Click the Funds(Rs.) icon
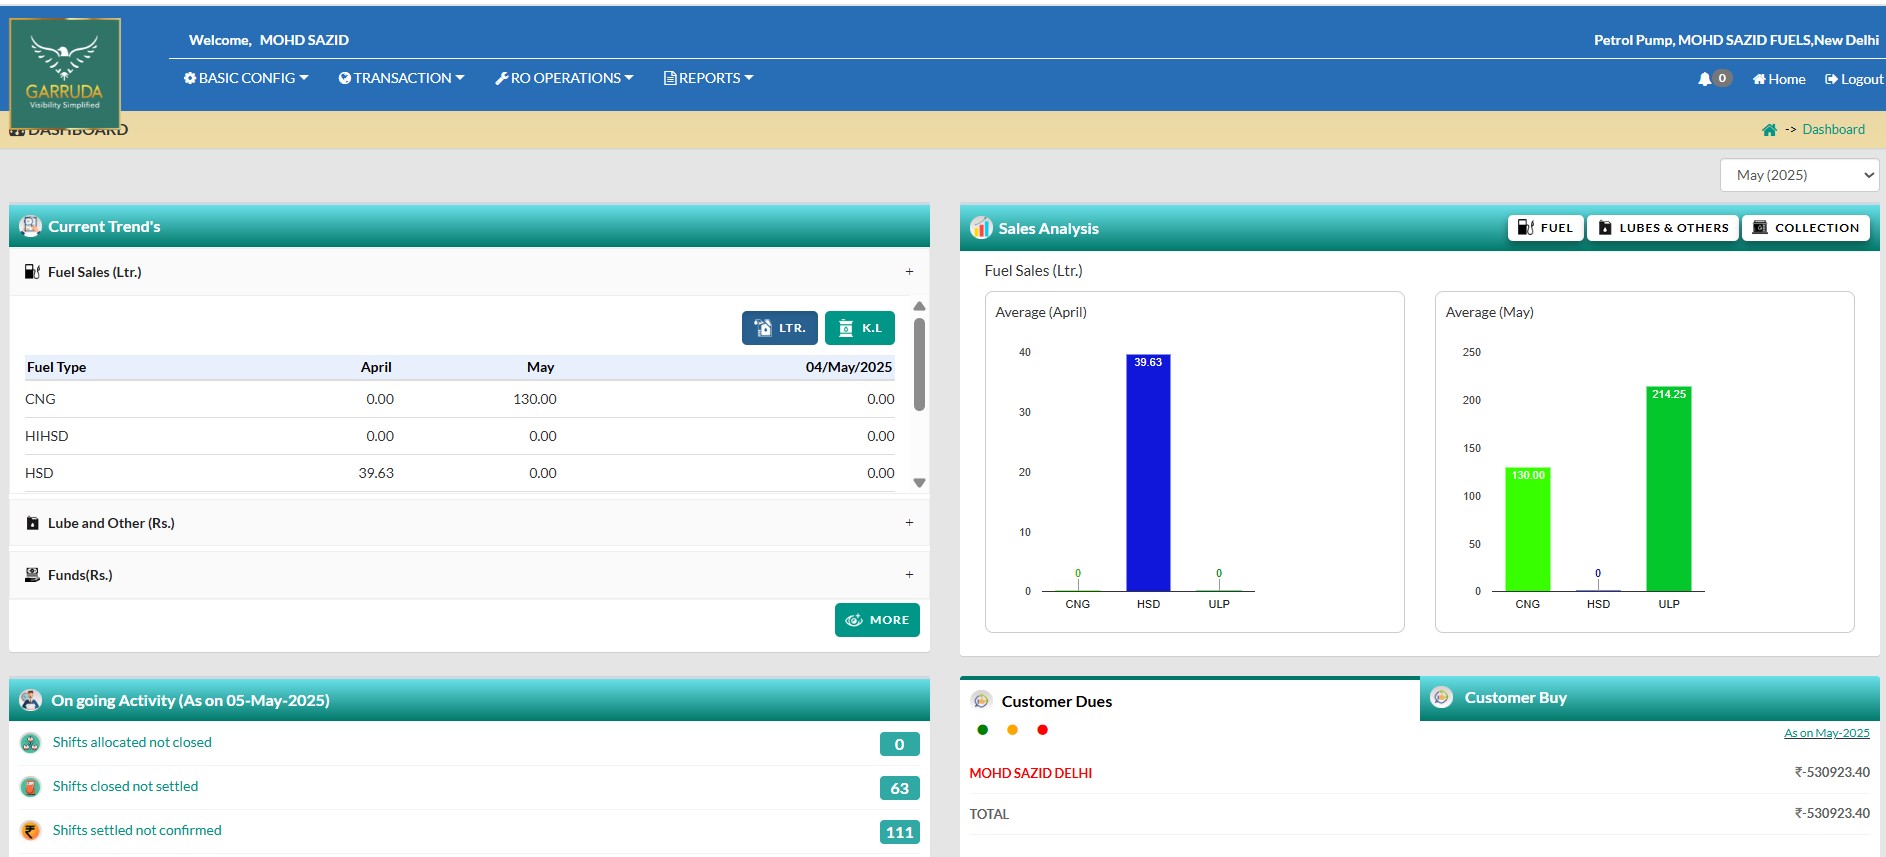 click(x=32, y=575)
